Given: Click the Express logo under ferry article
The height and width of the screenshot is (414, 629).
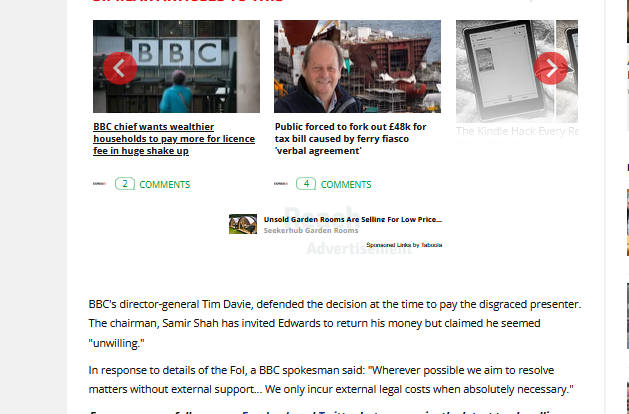Looking at the screenshot, I should pyautogui.click(x=281, y=184).
